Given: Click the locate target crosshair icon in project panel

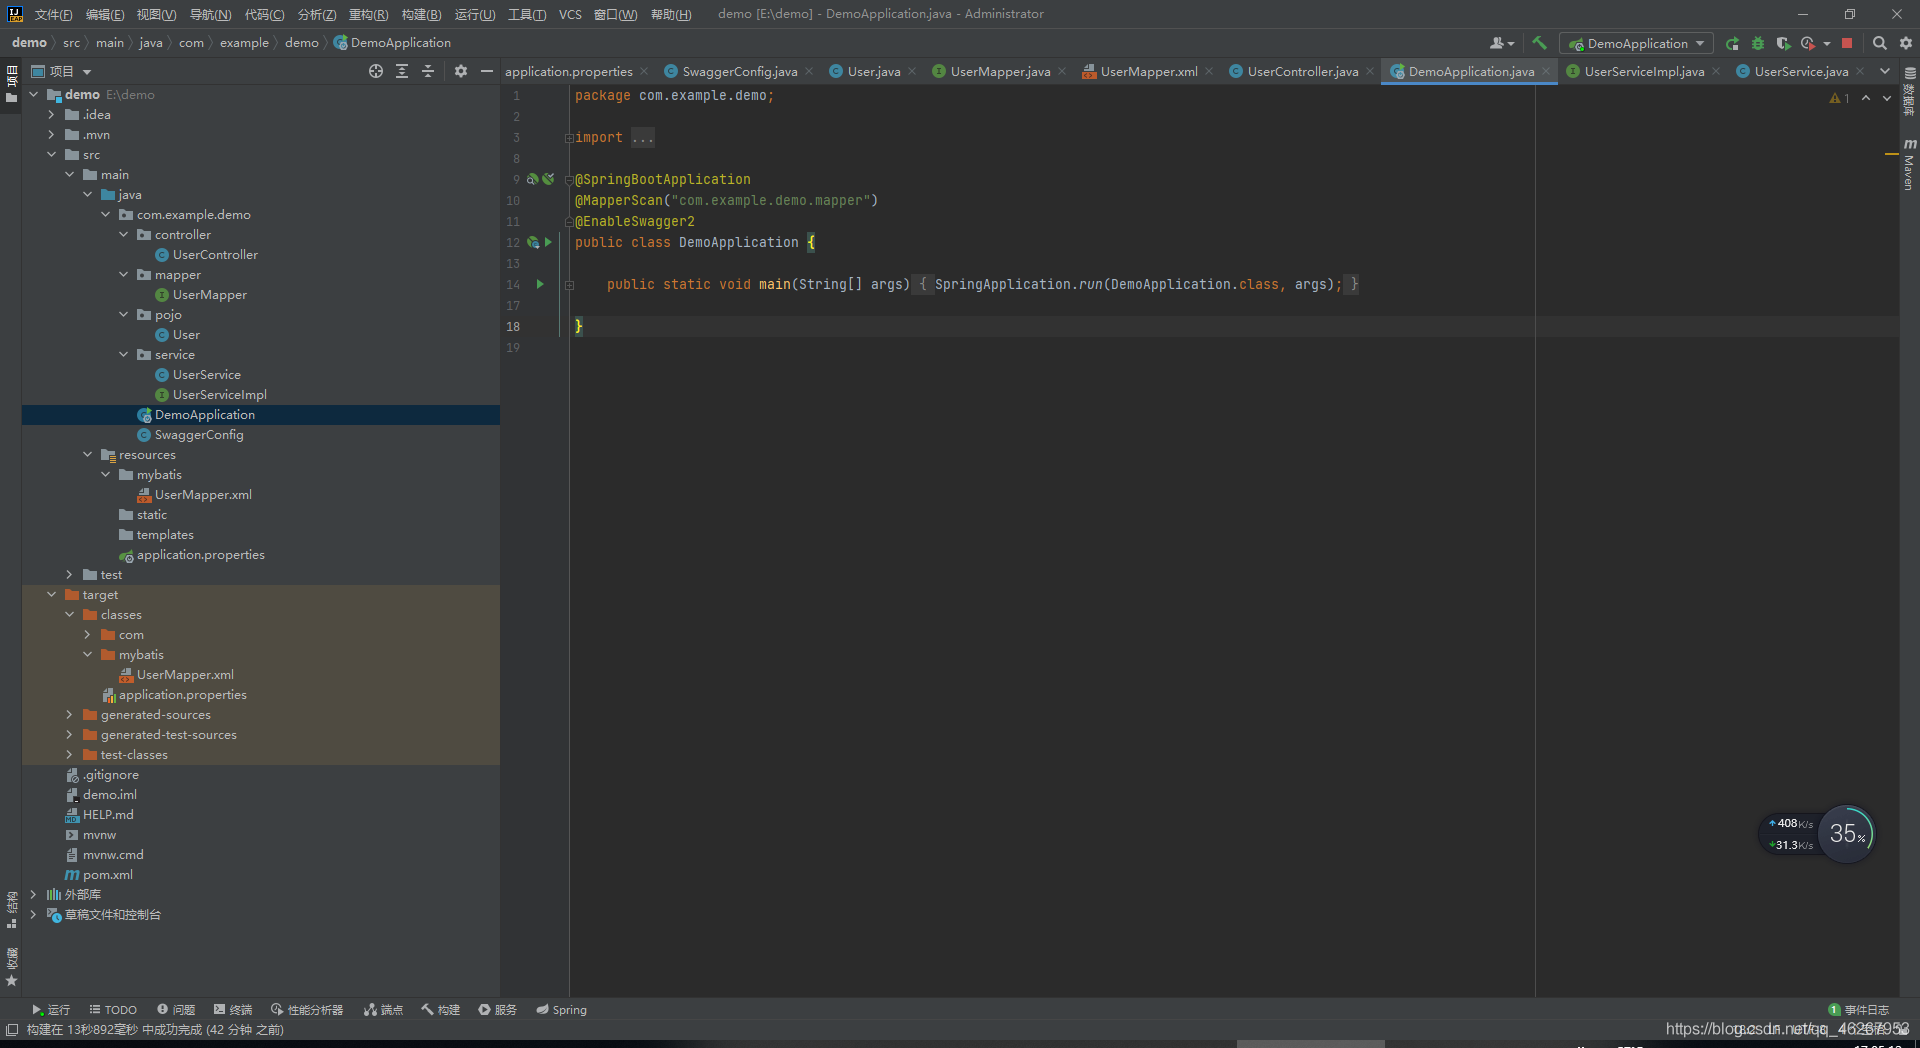Looking at the screenshot, I should coord(376,71).
